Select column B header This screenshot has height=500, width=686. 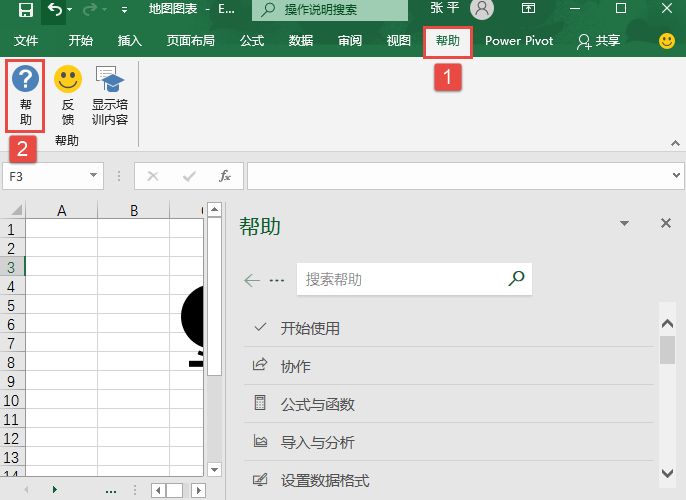coord(133,210)
